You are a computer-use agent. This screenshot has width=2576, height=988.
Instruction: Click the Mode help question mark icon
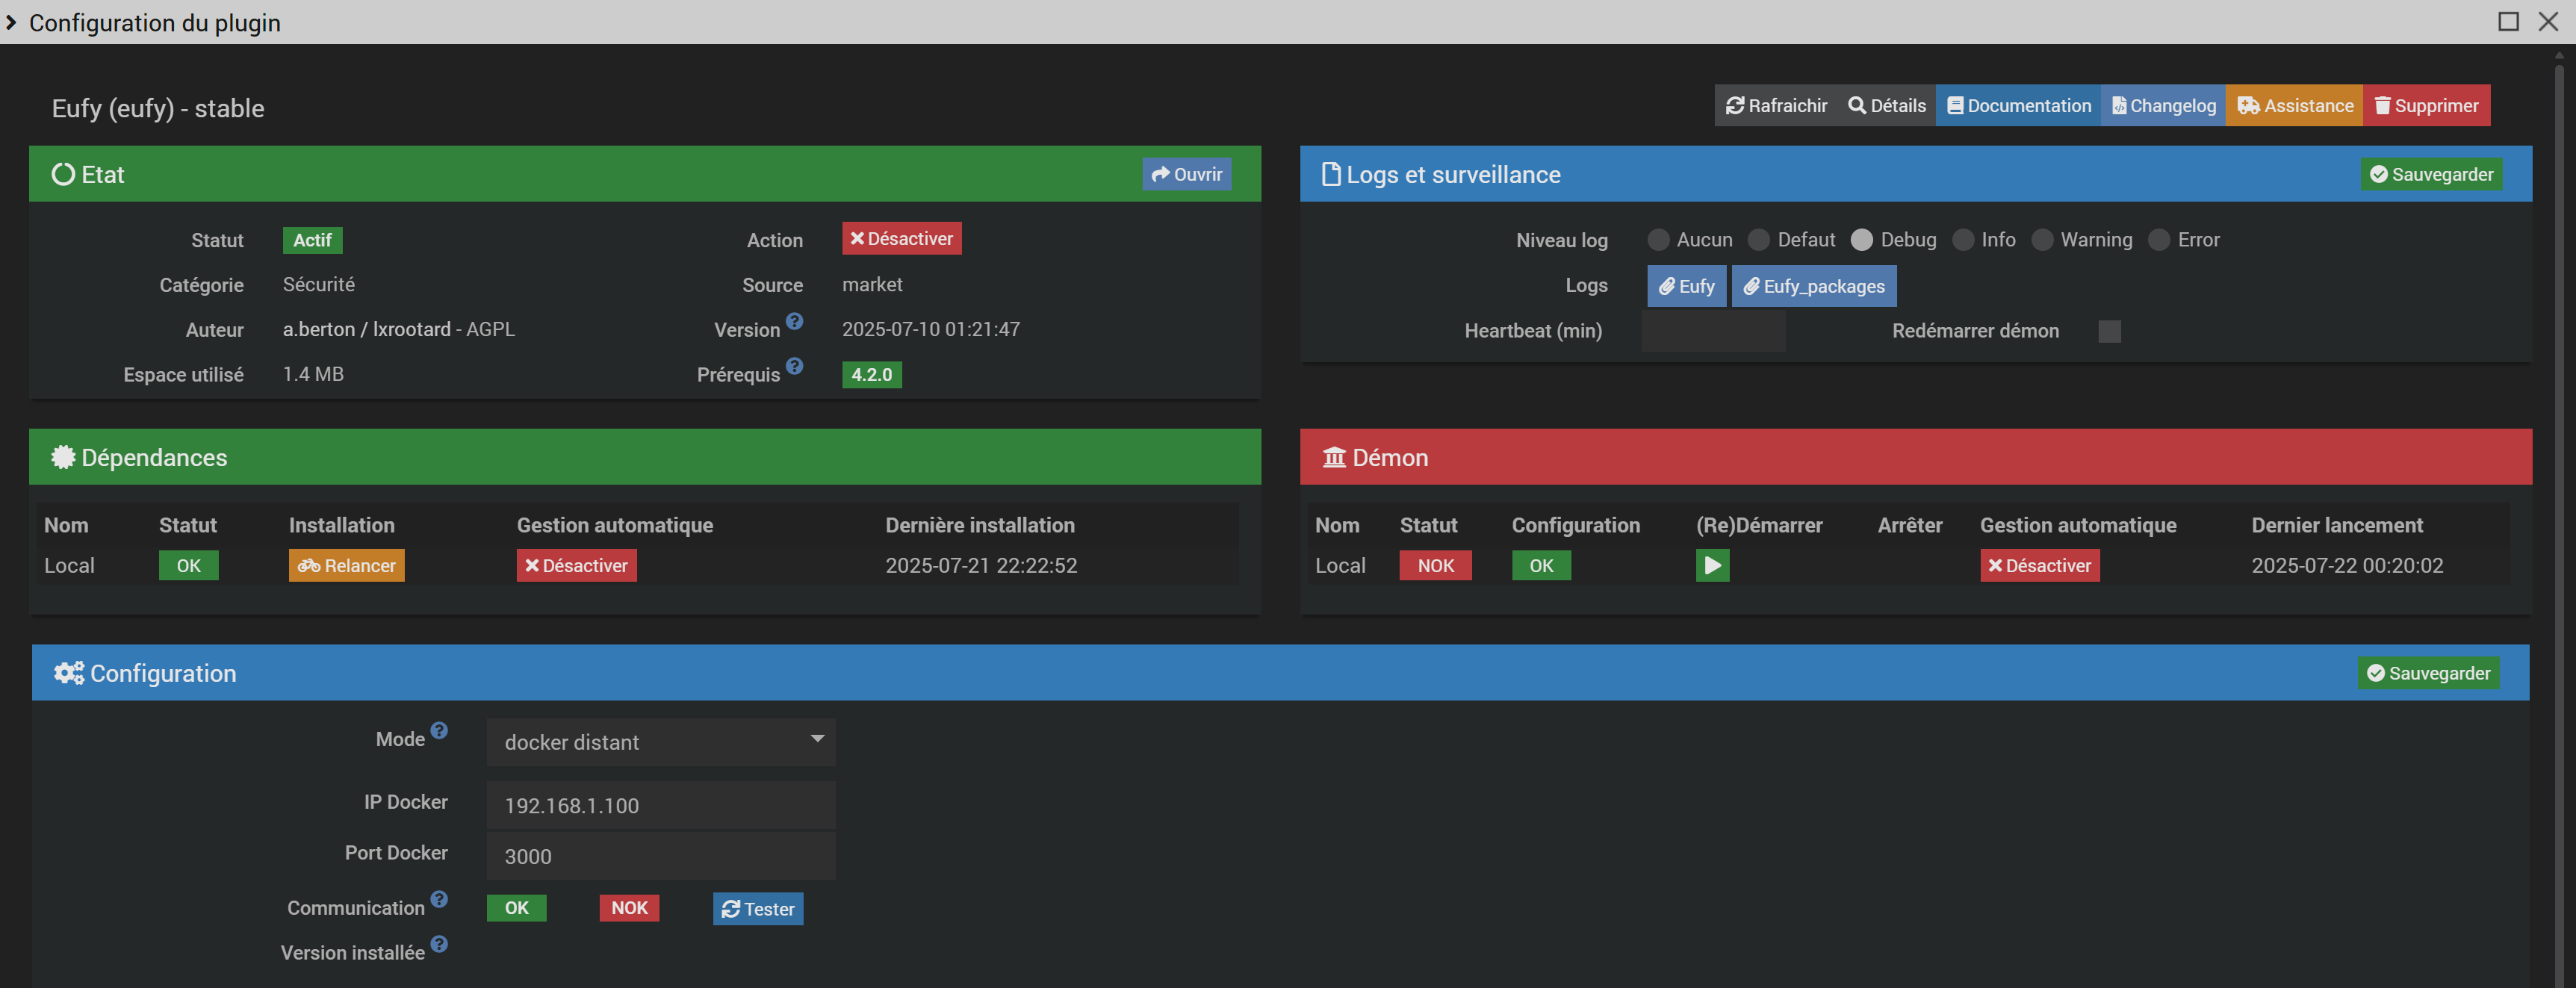(x=439, y=731)
